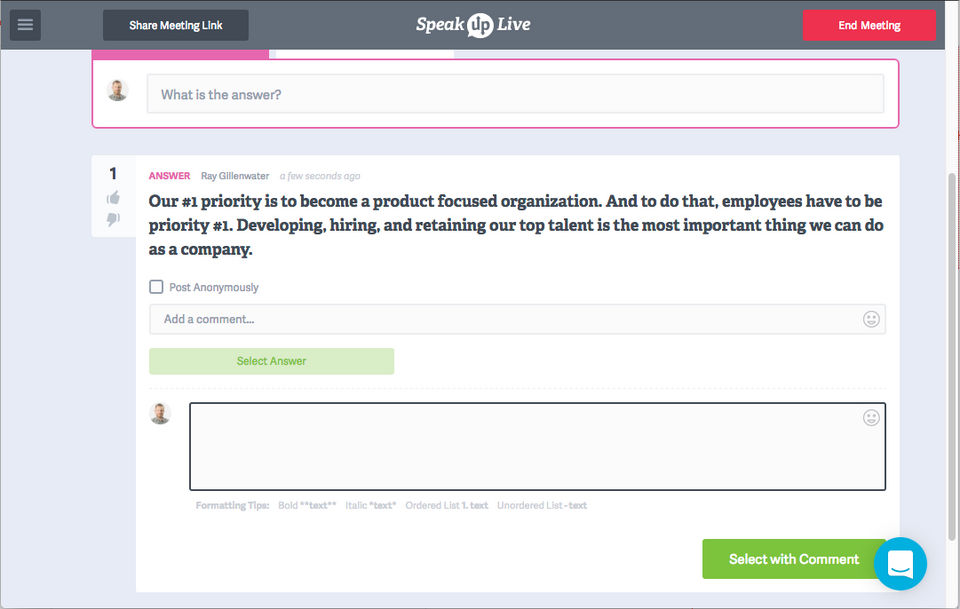Click the avatar beside the large comment box
Image resolution: width=960 pixels, height=609 pixels.
[160, 413]
